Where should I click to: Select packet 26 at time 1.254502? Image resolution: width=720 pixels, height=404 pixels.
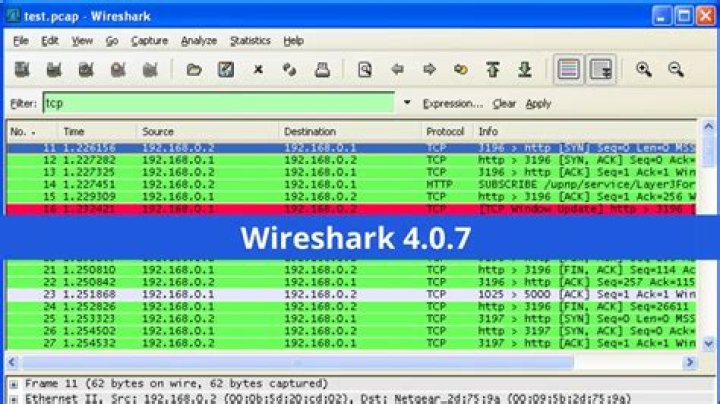coord(351,331)
